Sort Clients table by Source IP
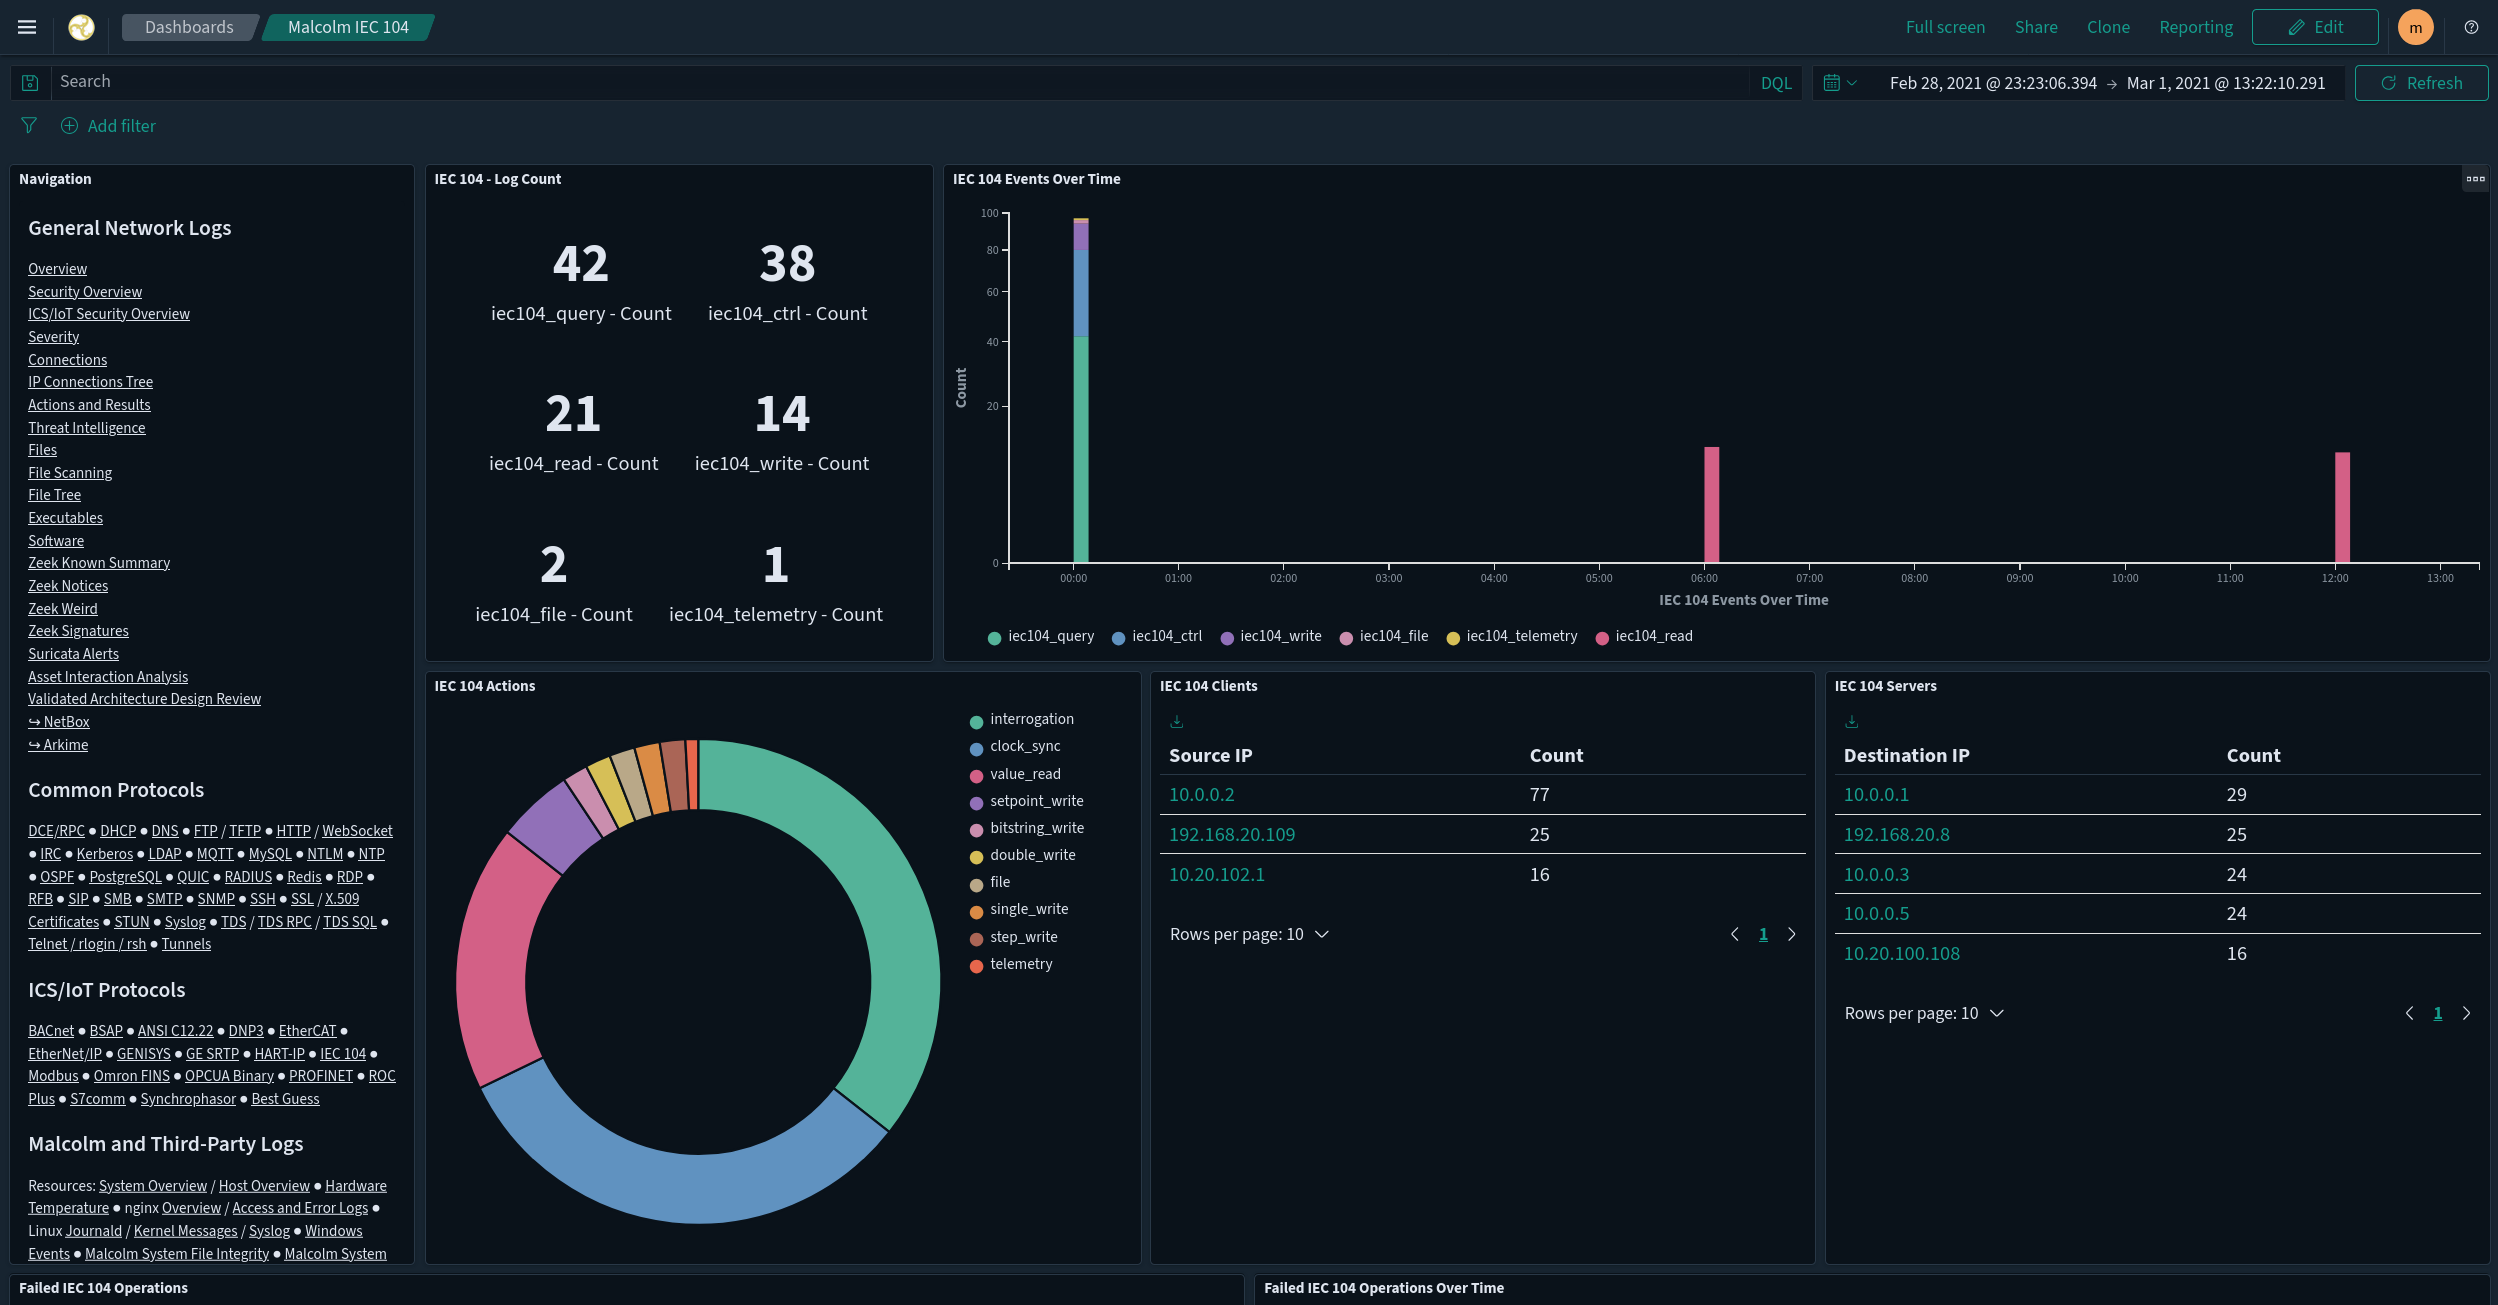This screenshot has width=2498, height=1305. point(1210,756)
